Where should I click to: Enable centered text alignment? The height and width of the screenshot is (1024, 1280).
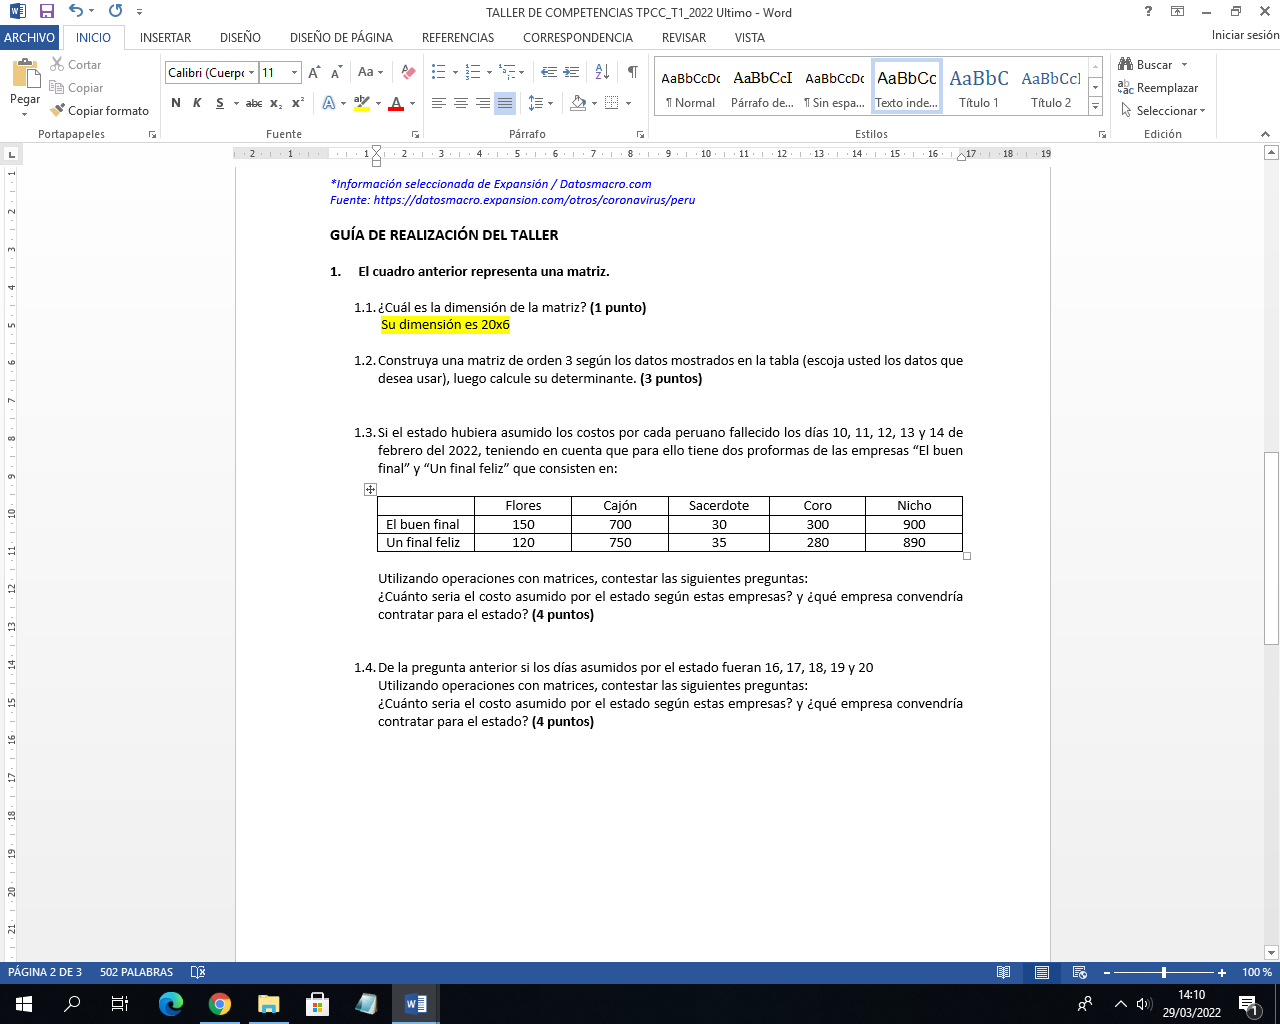460,102
